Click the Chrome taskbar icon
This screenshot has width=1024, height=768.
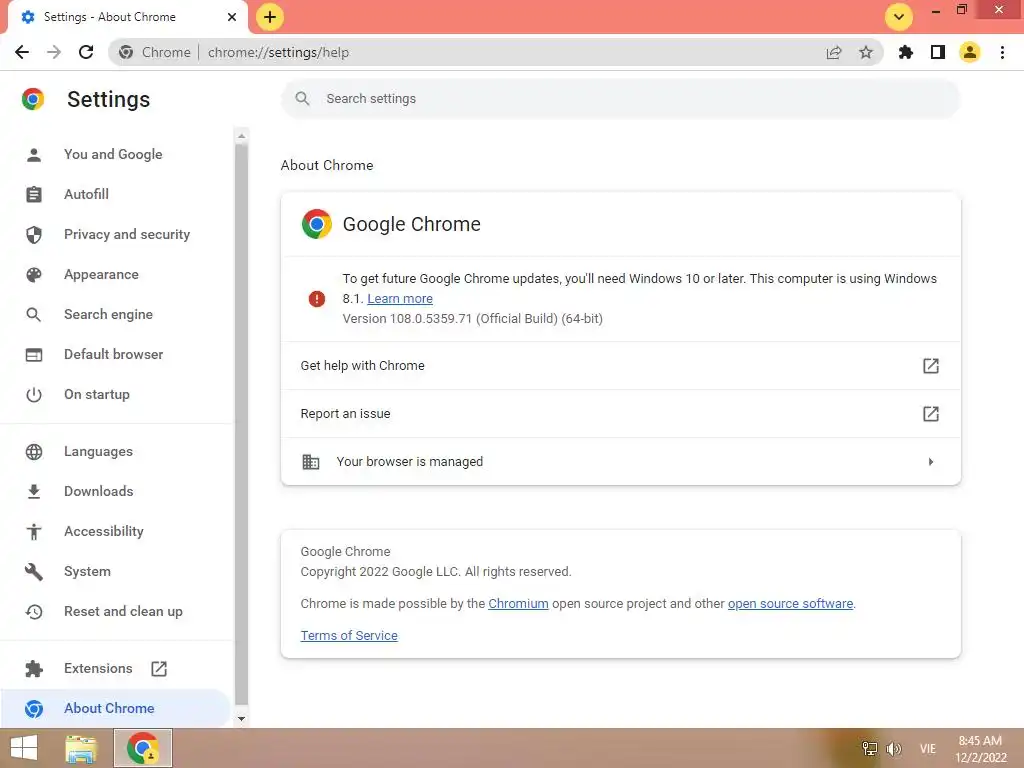[143, 748]
